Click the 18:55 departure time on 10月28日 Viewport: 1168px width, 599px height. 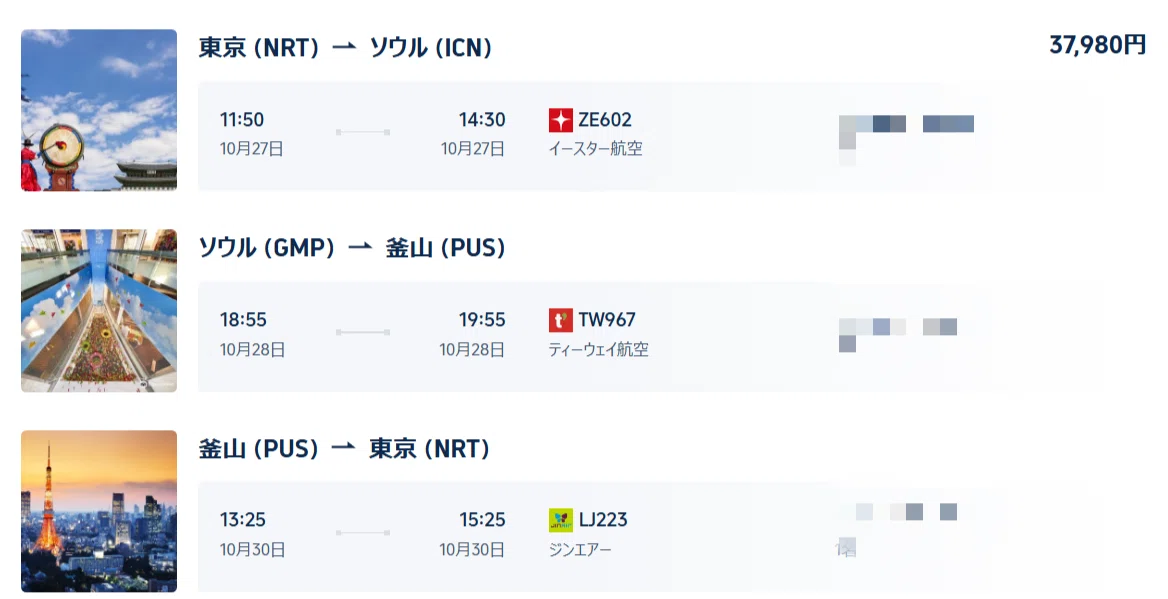[243, 320]
